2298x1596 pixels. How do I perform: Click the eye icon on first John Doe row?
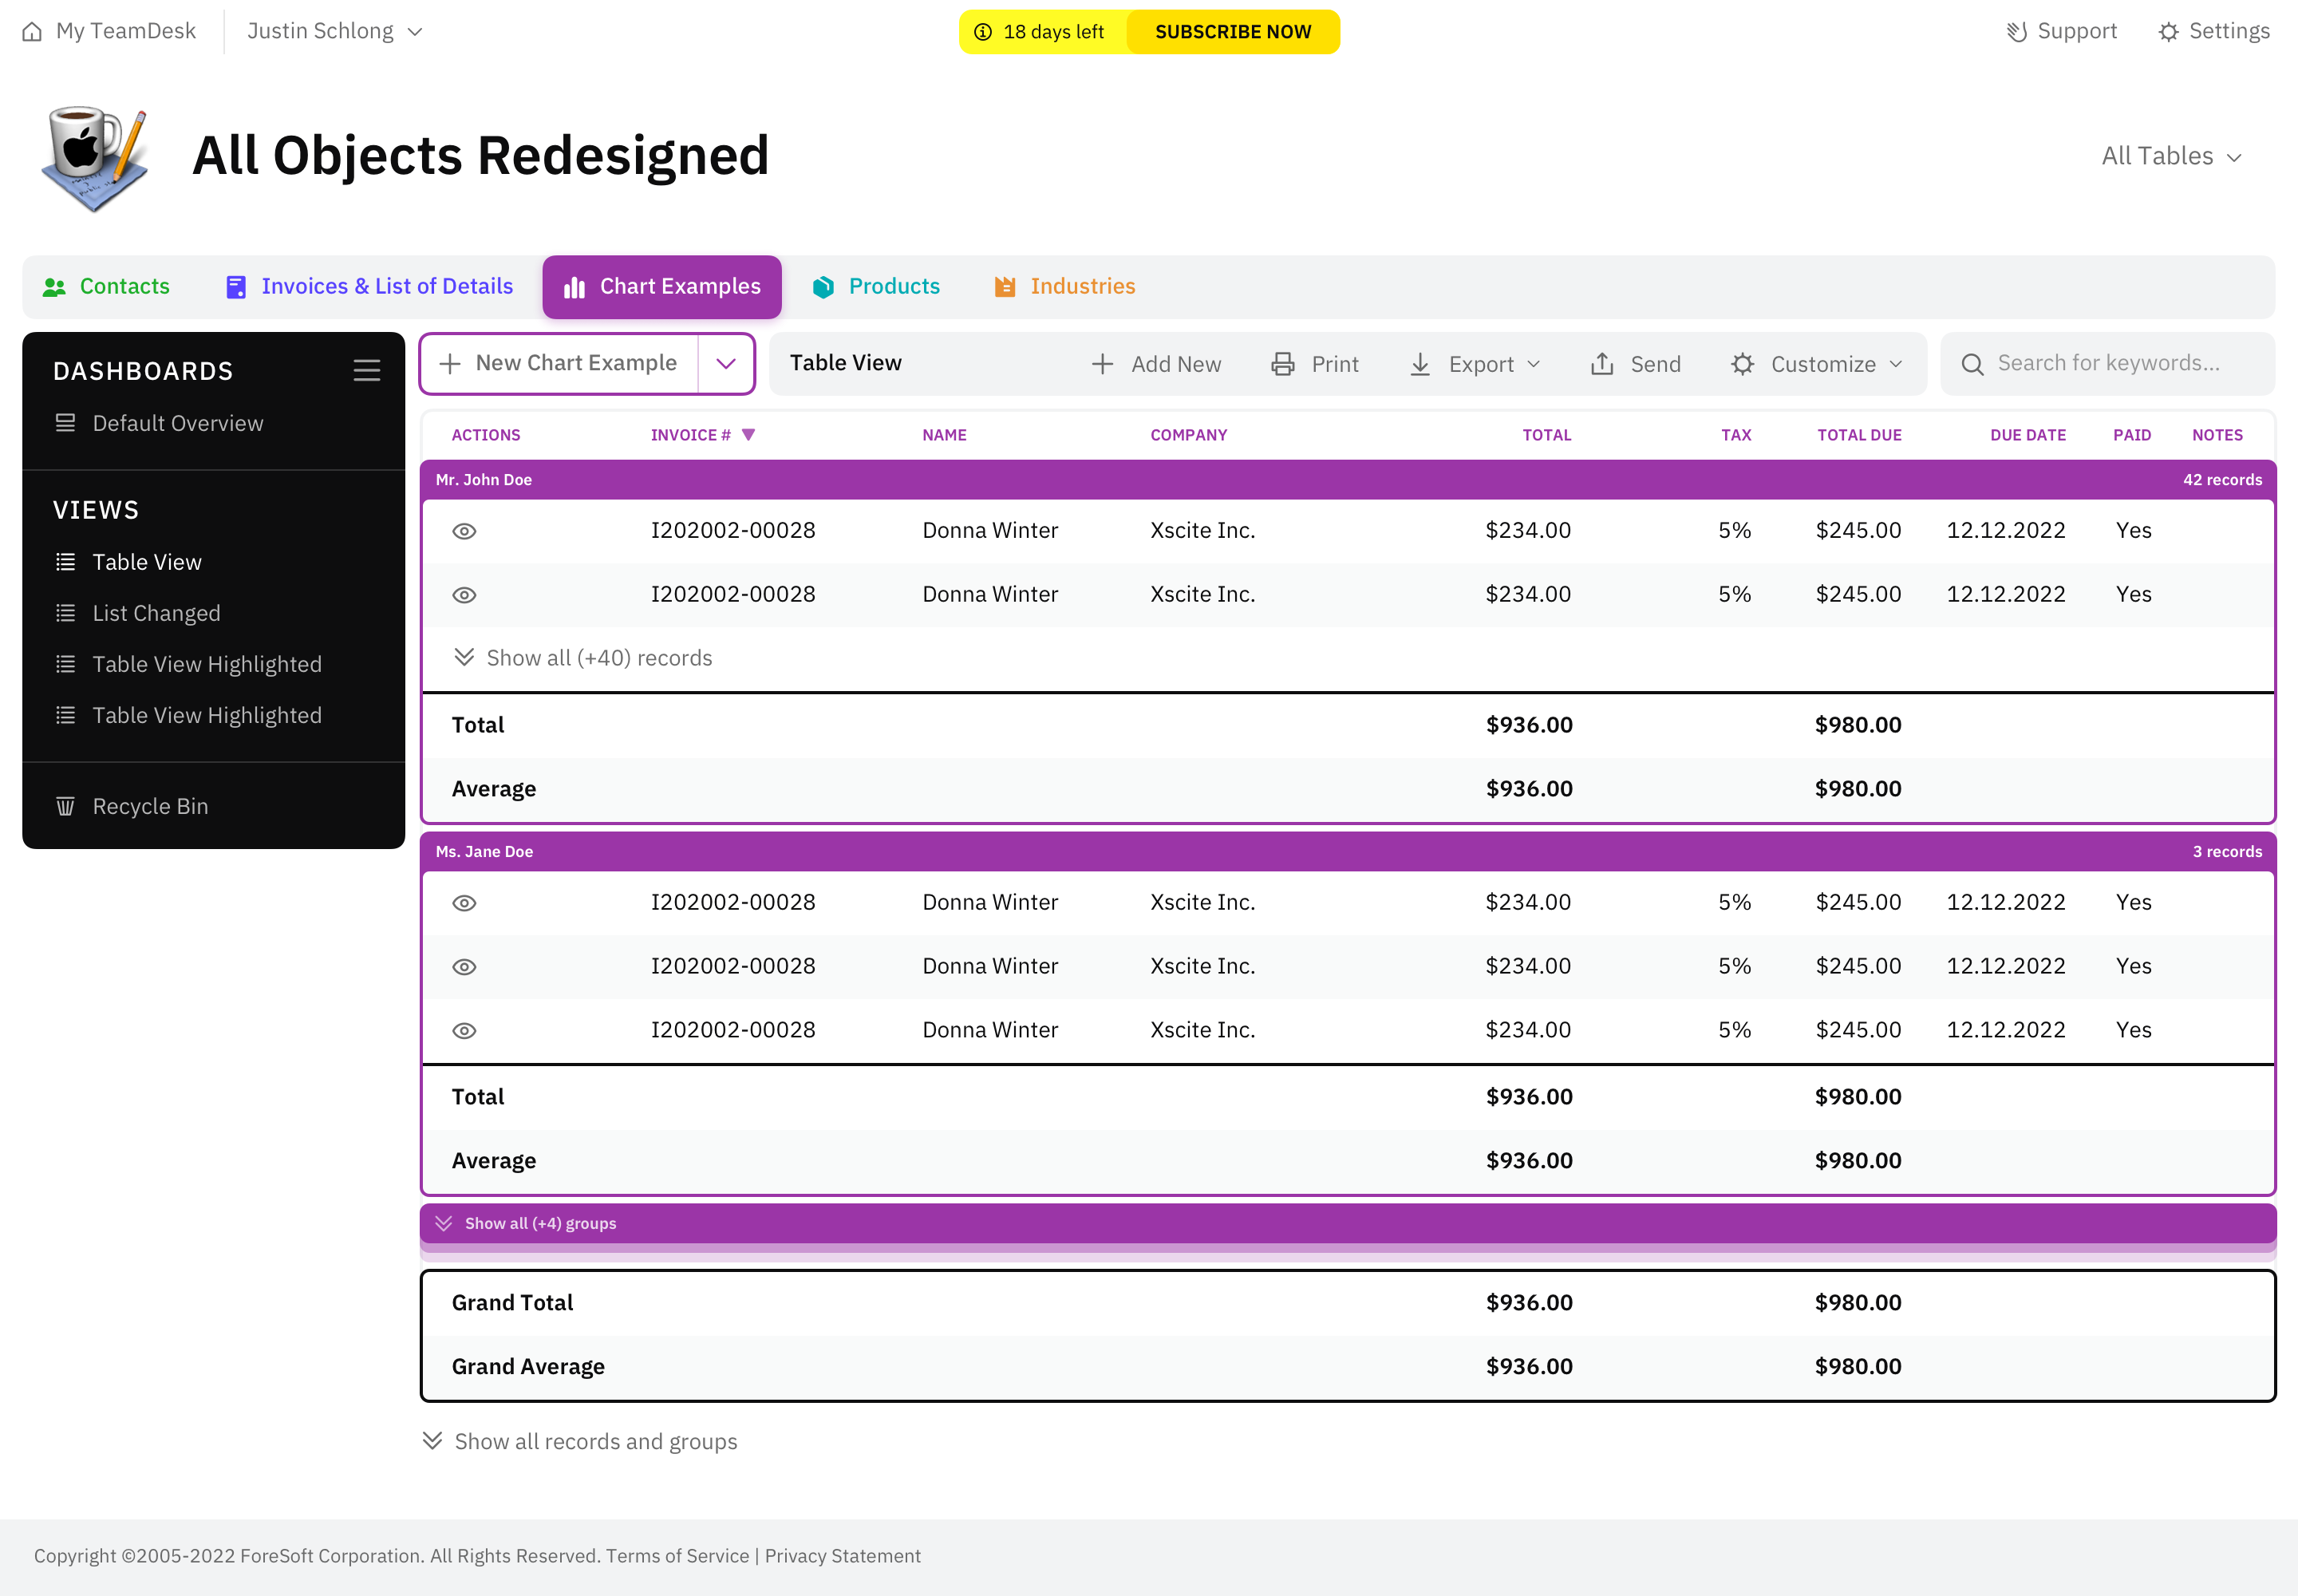[464, 531]
